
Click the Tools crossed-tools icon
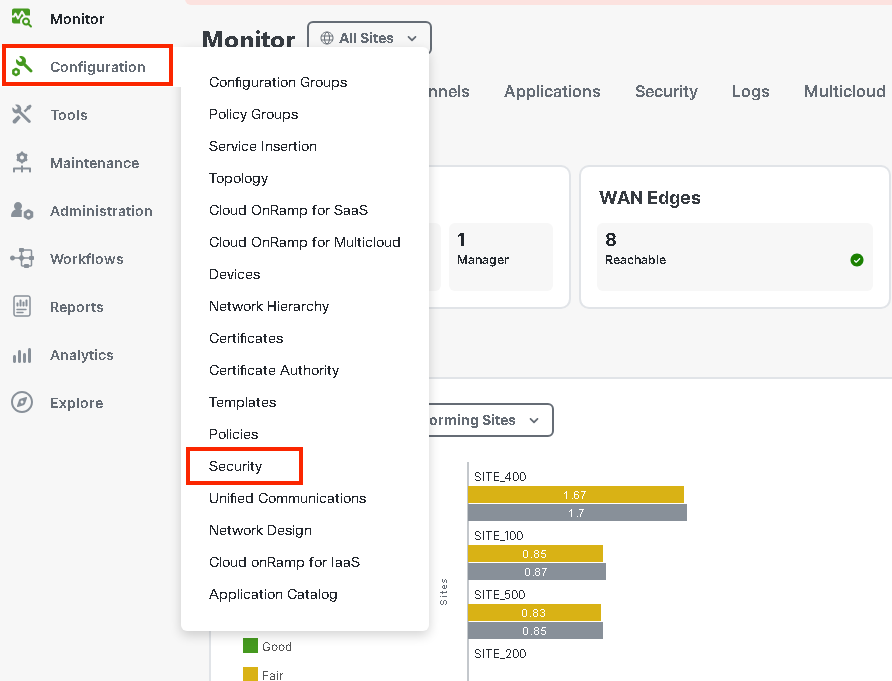point(22,114)
